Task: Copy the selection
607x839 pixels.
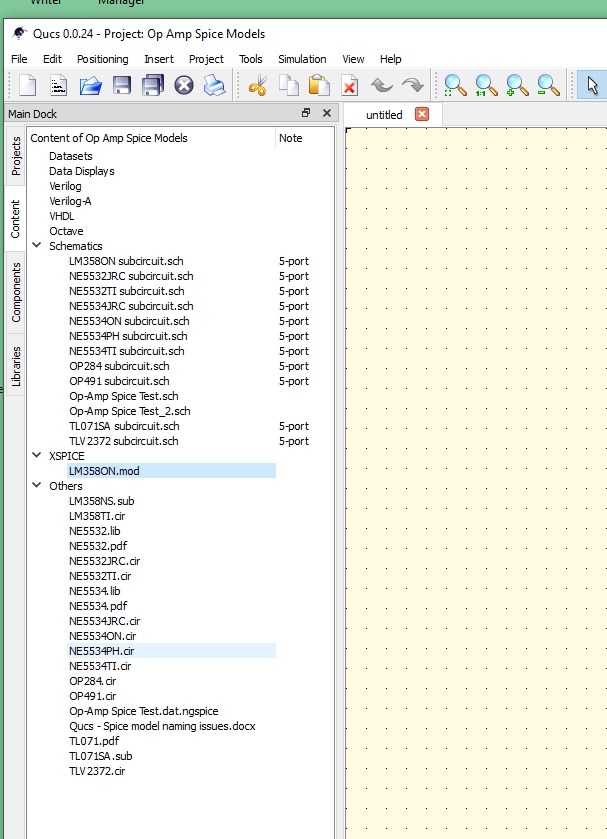Action: point(289,86)
